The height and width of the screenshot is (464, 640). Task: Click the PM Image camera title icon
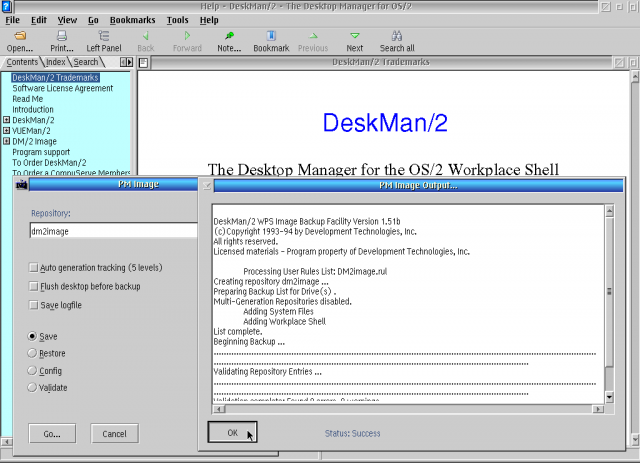[22, 185]
